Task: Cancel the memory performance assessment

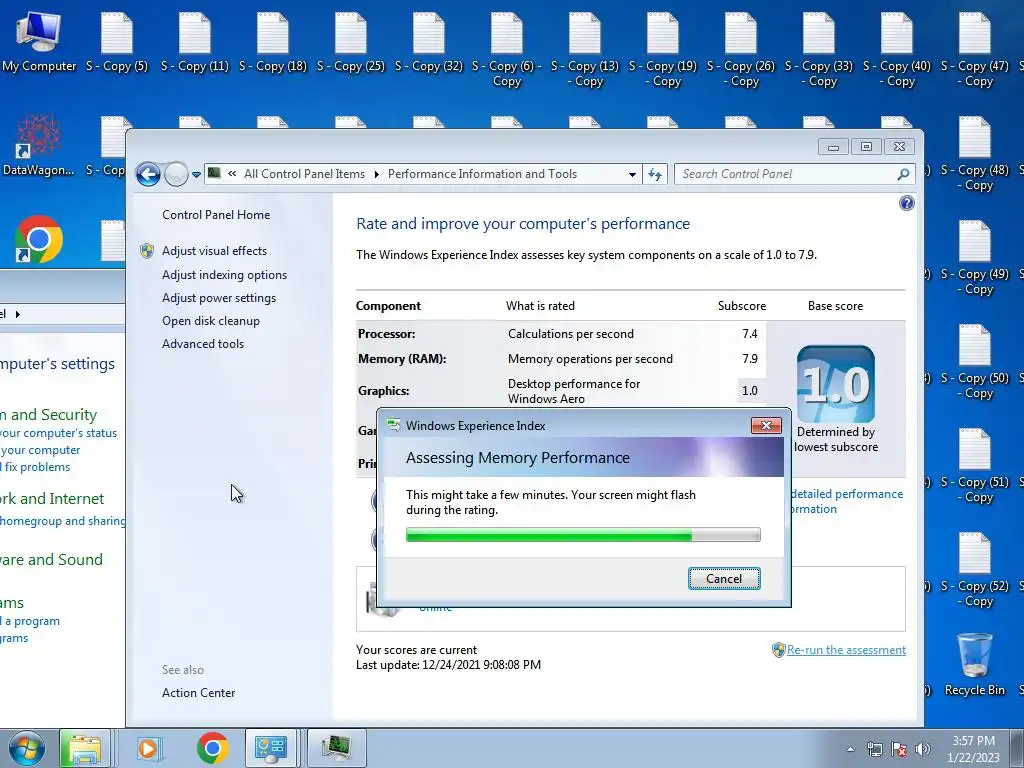Action: 724,579
